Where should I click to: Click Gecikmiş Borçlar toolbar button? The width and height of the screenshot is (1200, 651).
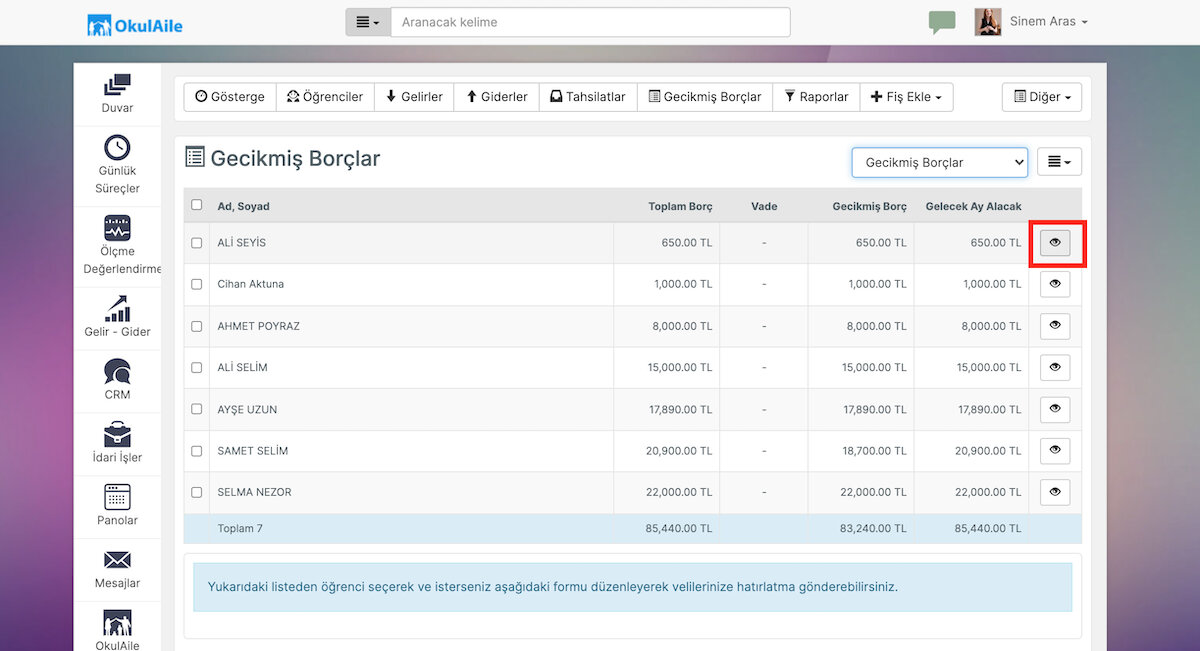[x=705, y=97]
